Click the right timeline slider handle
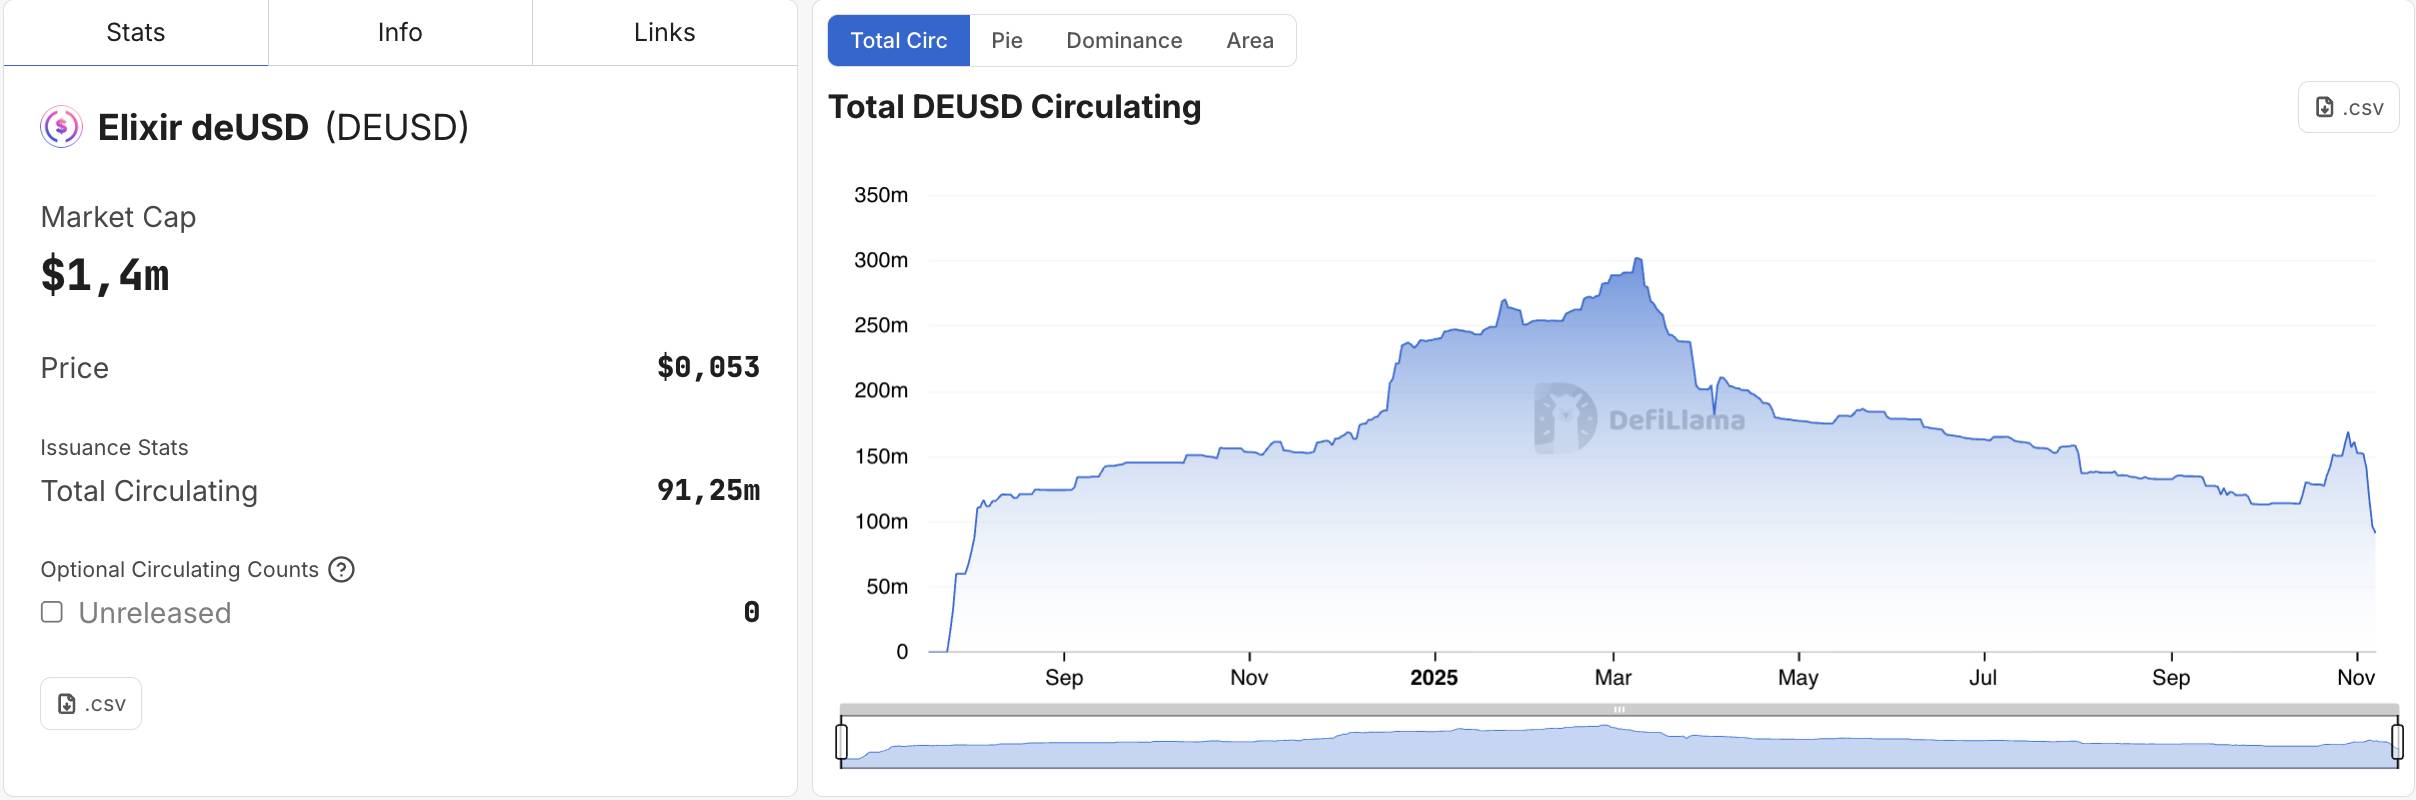The height and width of the screenshot is (800, 2416). [x=2398, y=742]
